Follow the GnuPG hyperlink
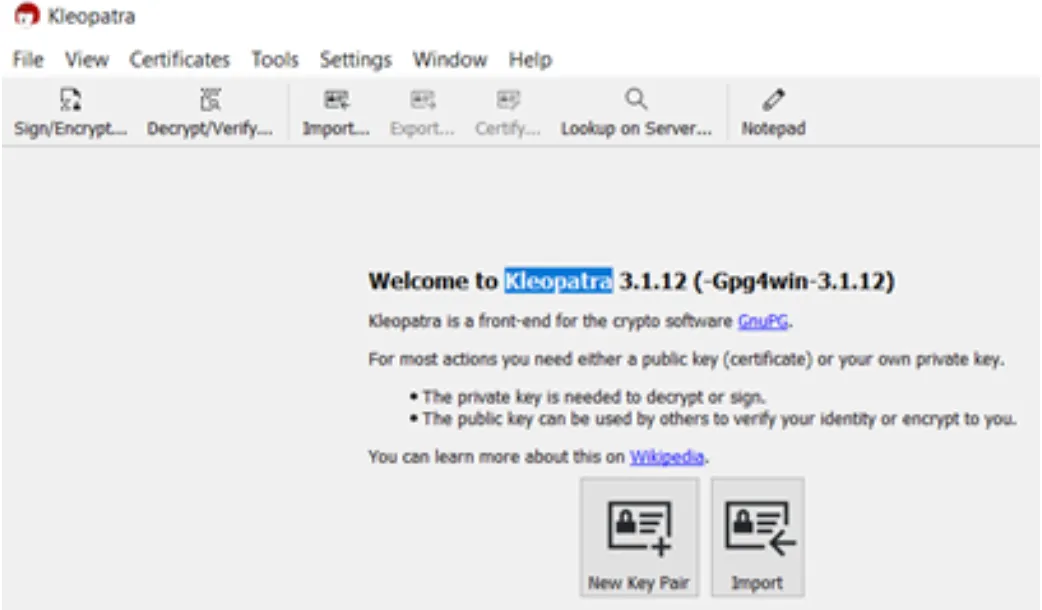 [x=763, y=322]
